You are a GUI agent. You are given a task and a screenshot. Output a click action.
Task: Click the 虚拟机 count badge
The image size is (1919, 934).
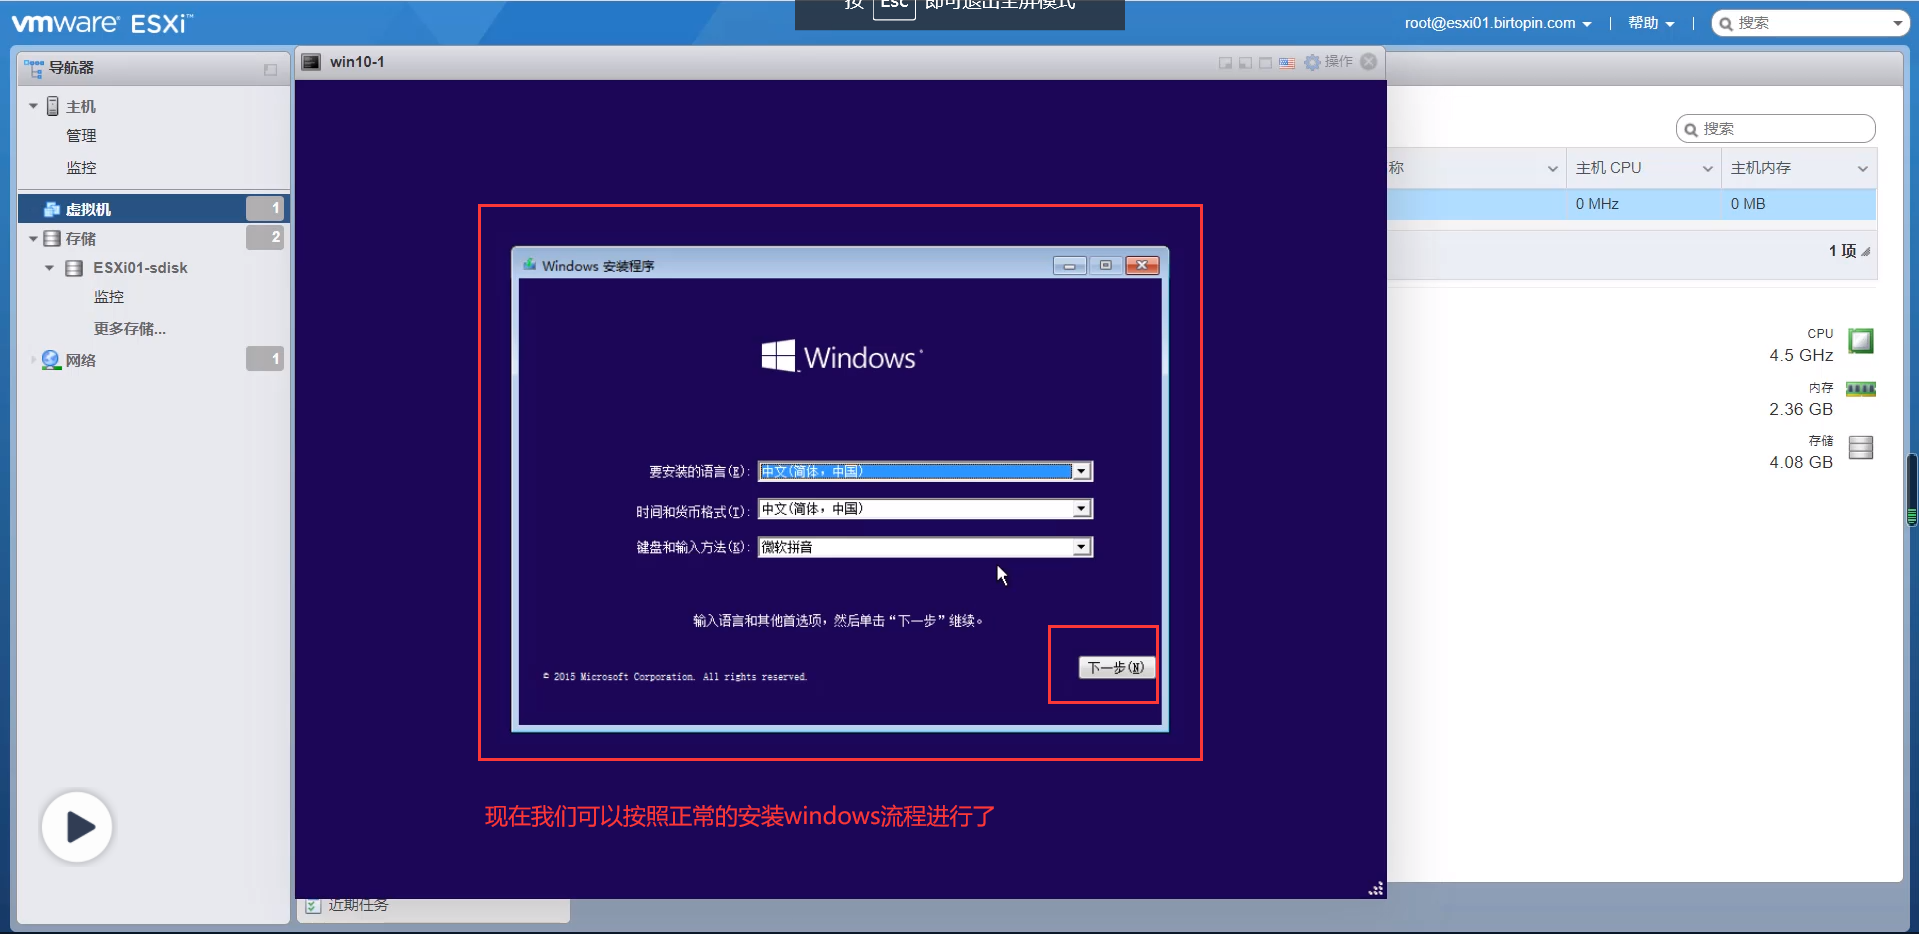pyautogui.click(x=265, y=208)
